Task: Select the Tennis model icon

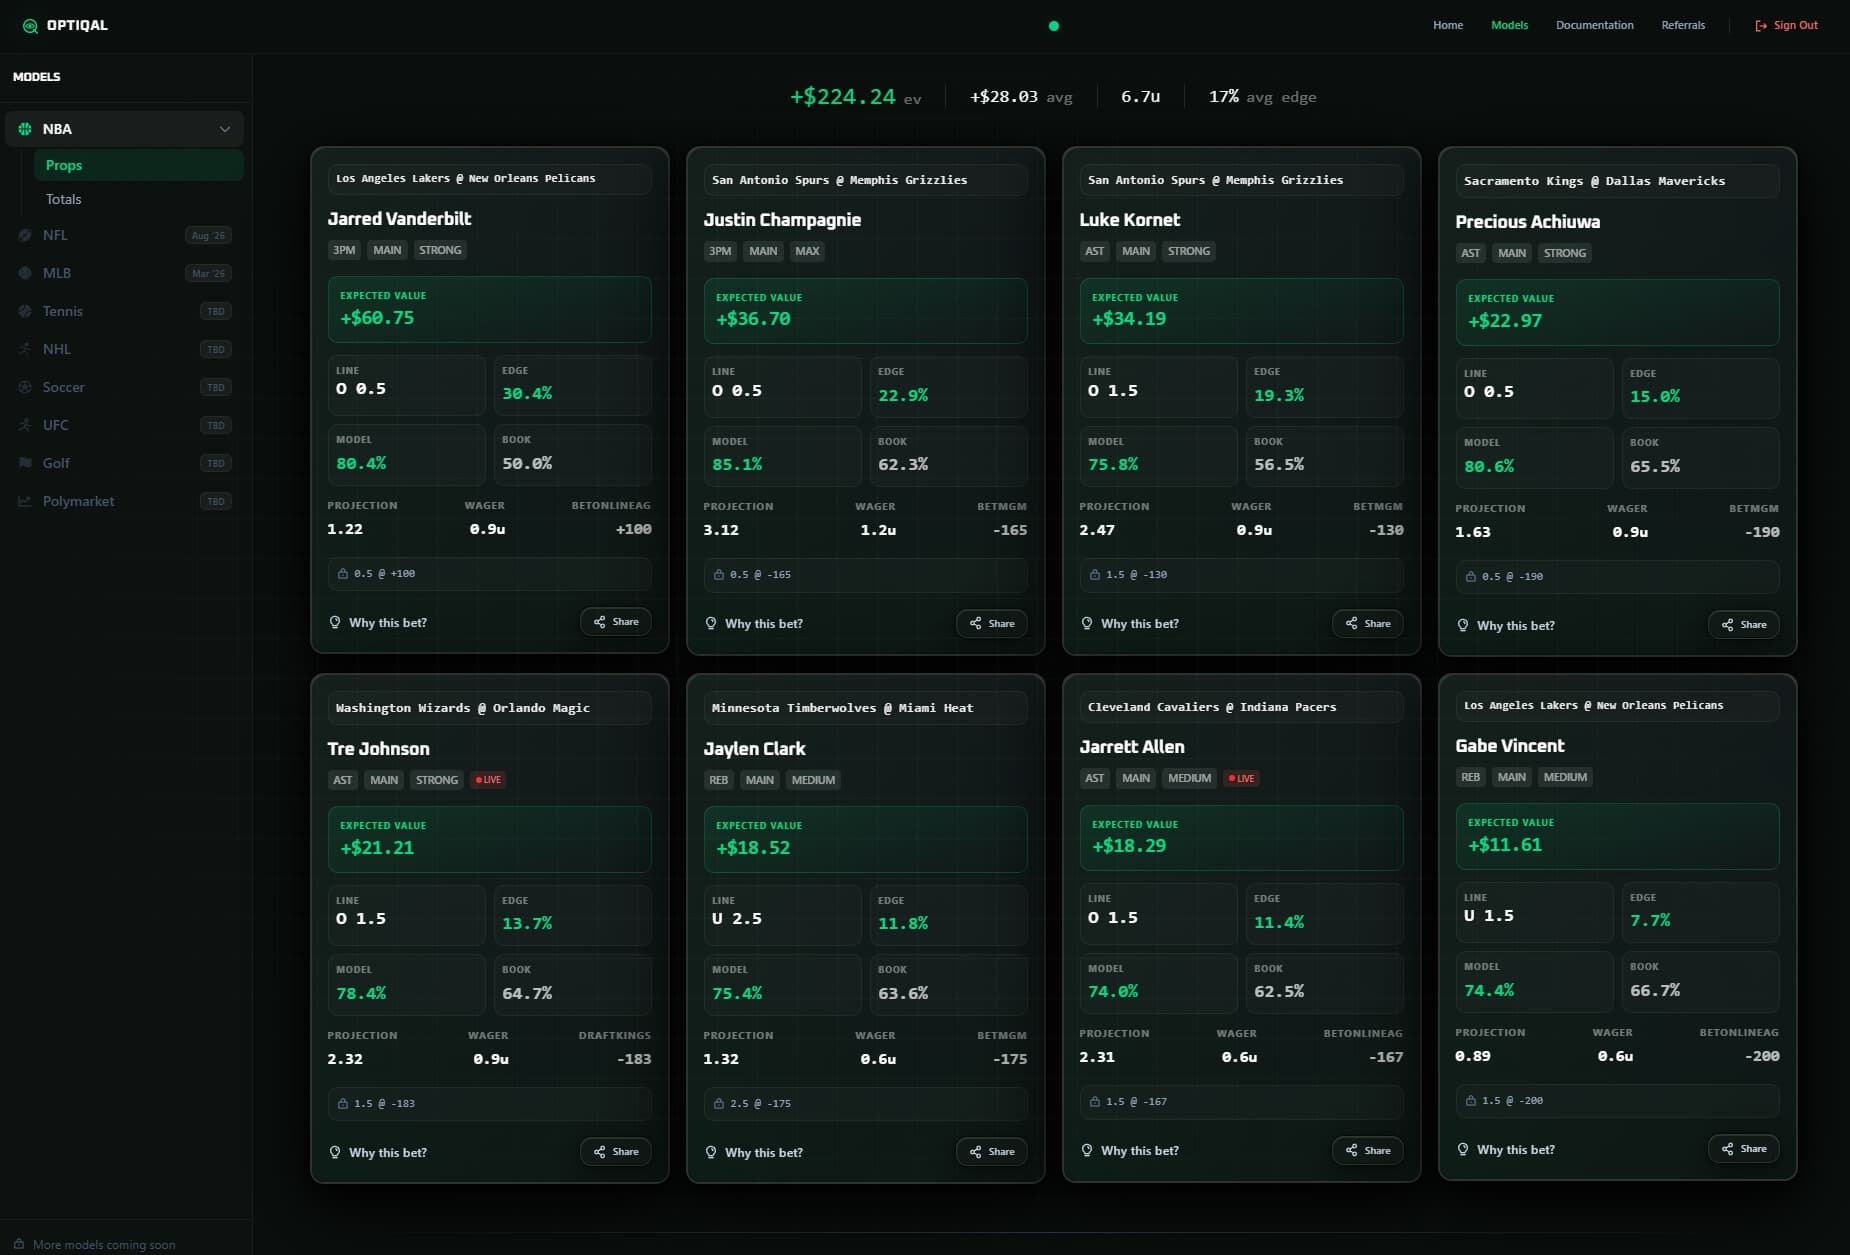Action: (x=25, y=311)
